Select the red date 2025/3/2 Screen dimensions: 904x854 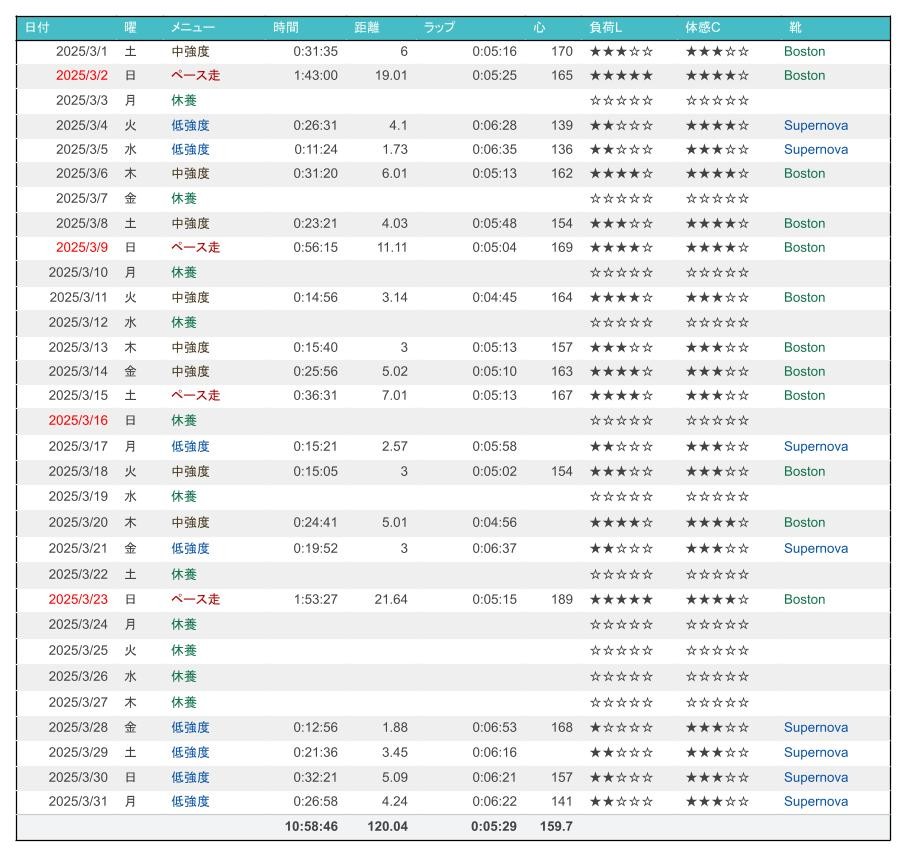(81, 76)
